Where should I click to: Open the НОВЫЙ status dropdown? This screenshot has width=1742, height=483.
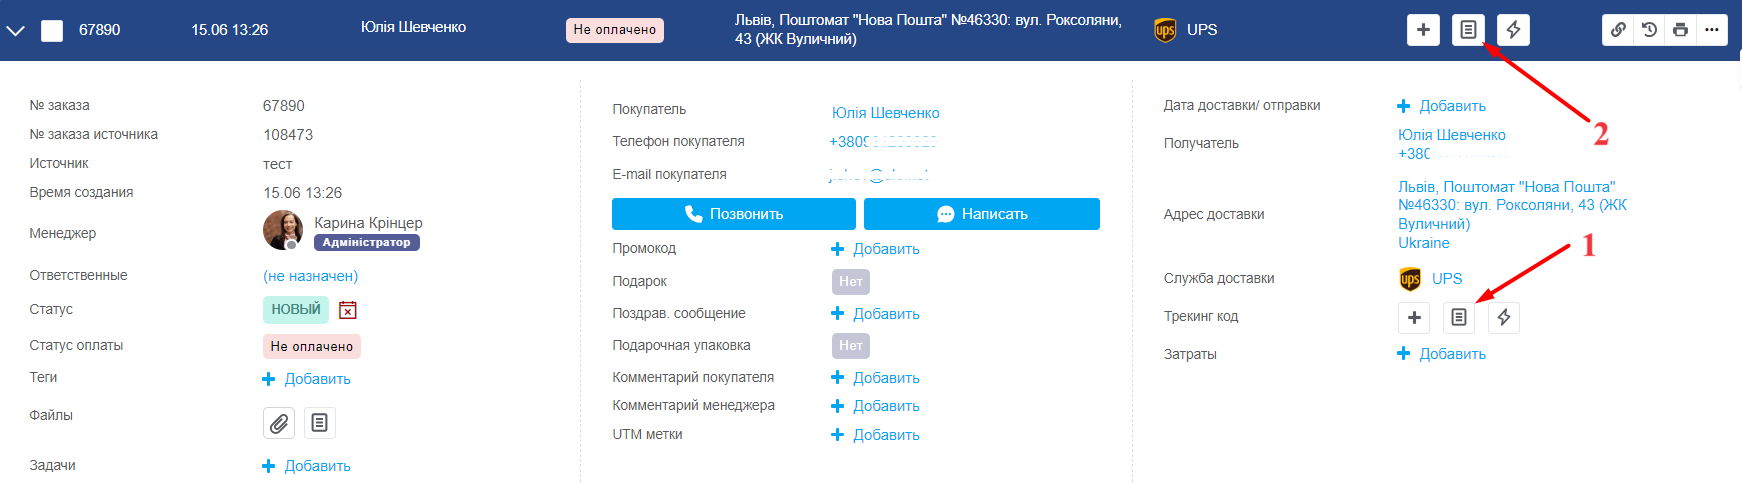point(296,310)
